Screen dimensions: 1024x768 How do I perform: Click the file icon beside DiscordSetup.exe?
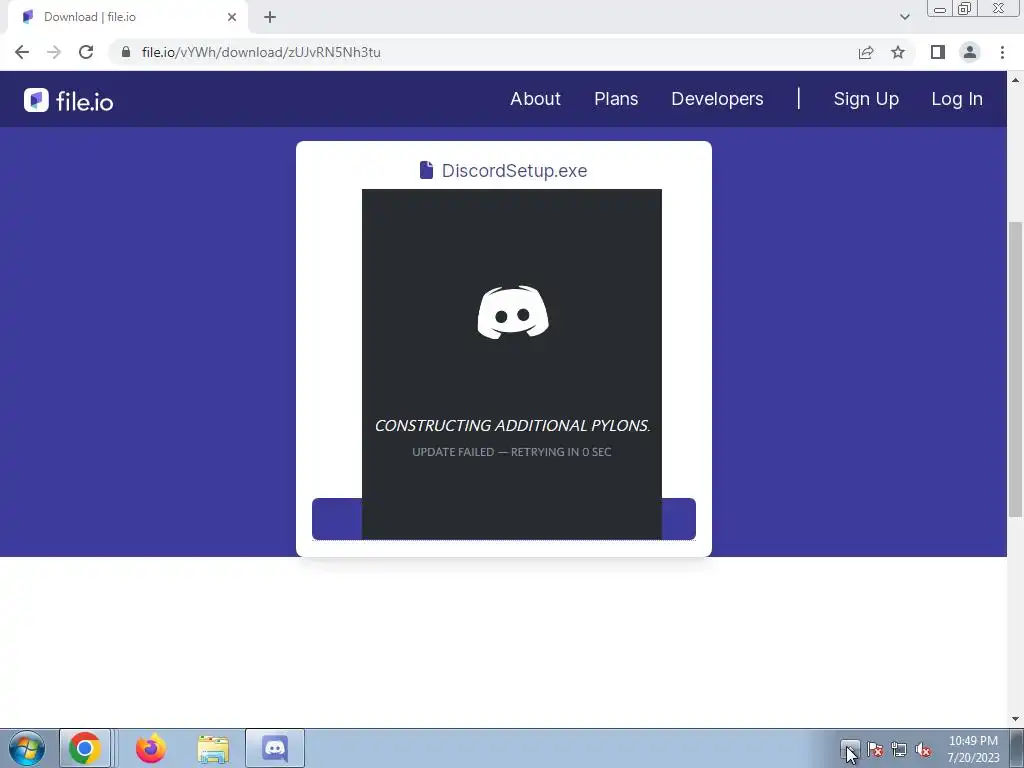[426, 170]
